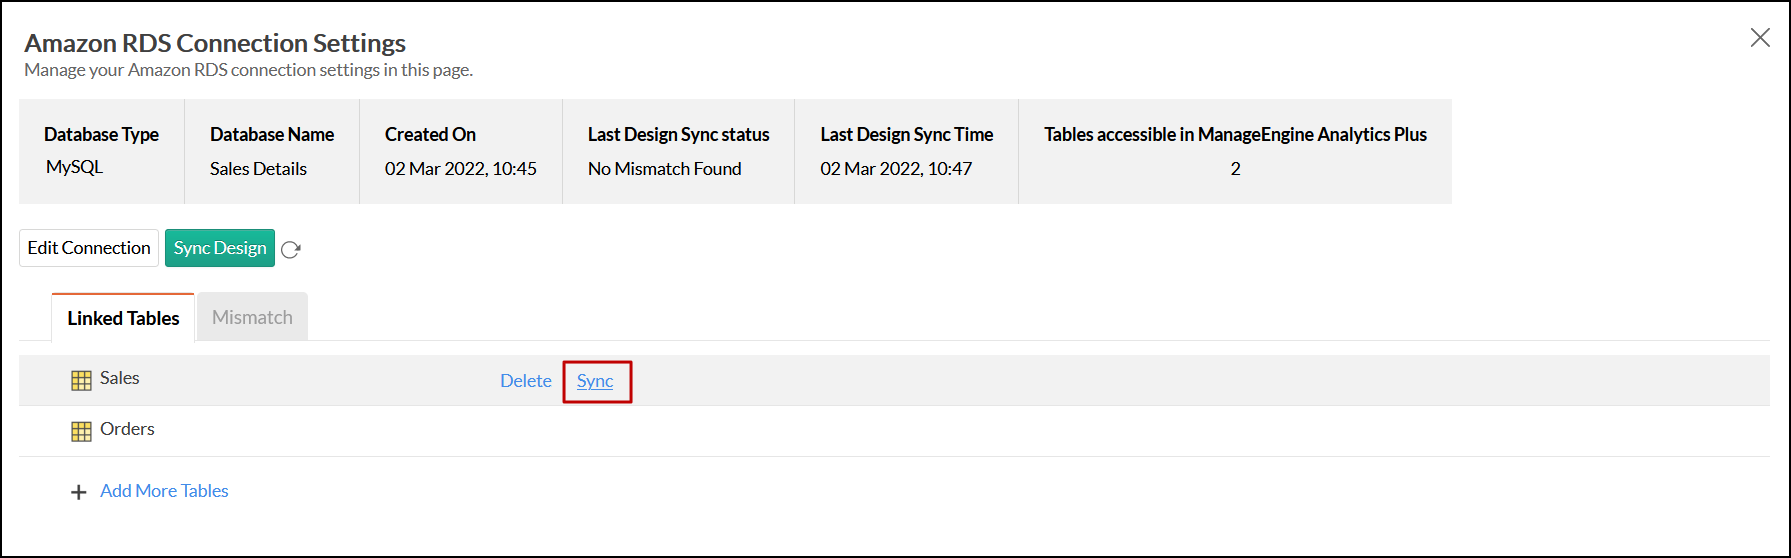Click the Last Design Sync Time value
Screen dimensions: 1791x558
[895, 169]
